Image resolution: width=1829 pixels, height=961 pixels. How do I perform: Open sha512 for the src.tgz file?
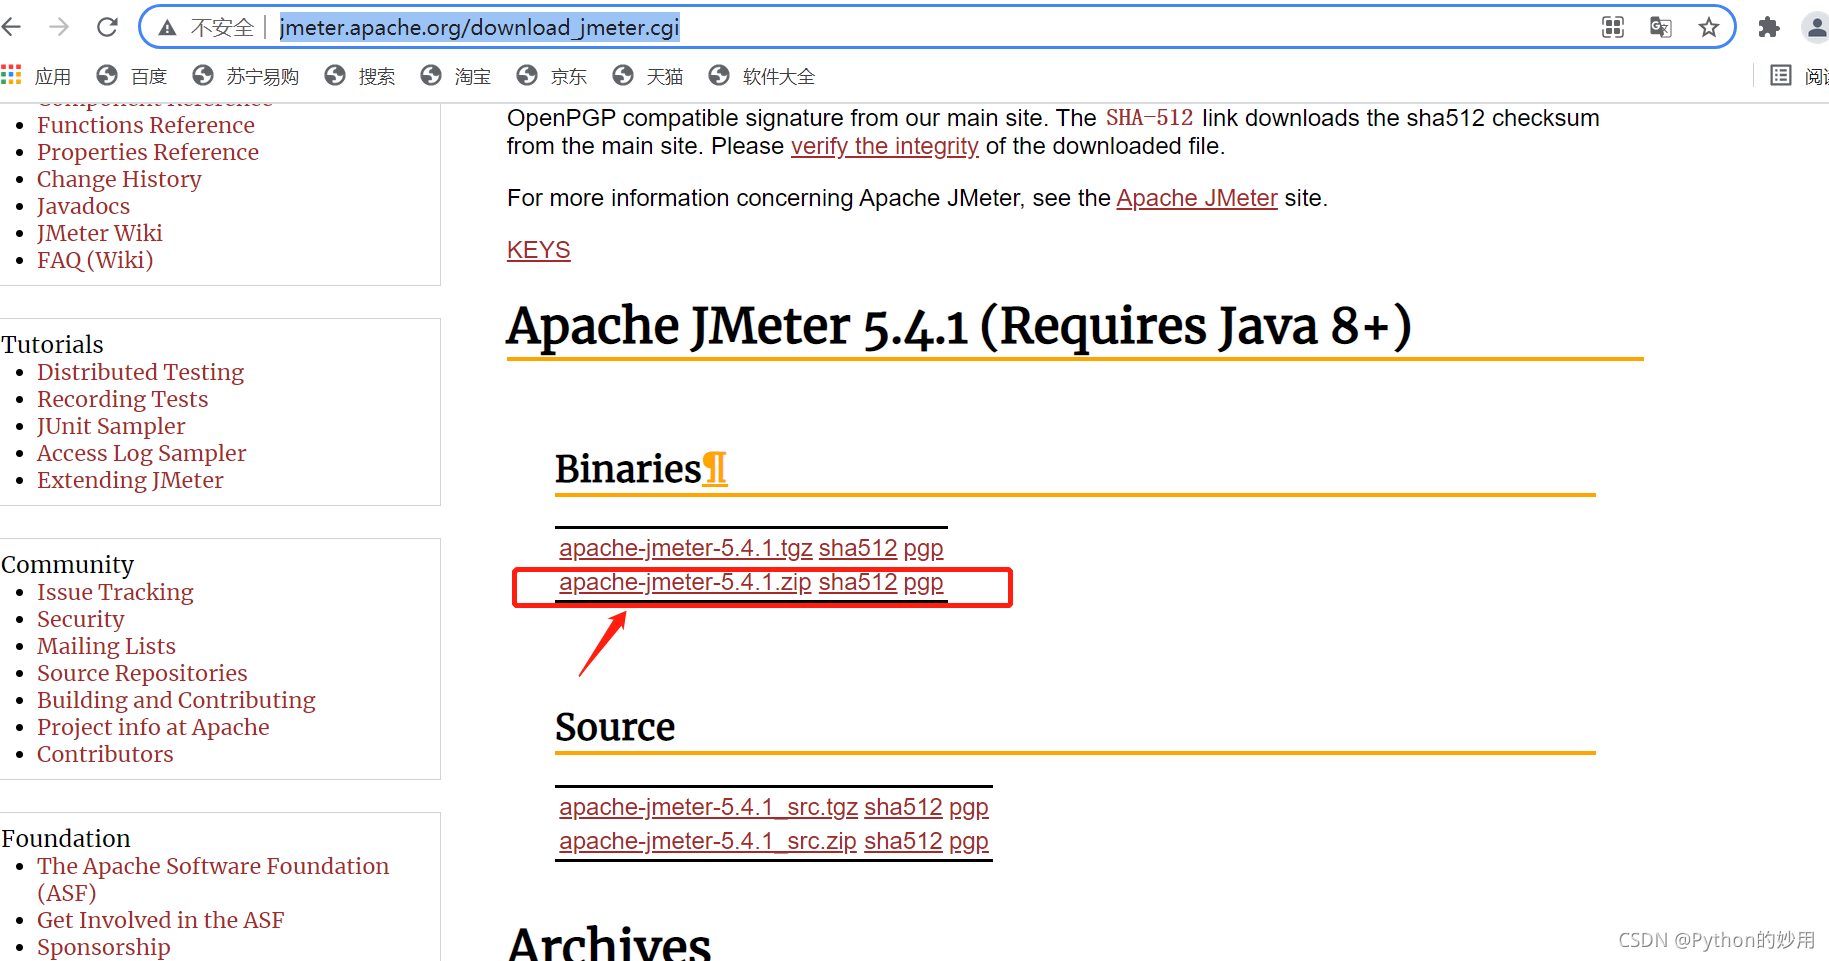pos(903,807)
